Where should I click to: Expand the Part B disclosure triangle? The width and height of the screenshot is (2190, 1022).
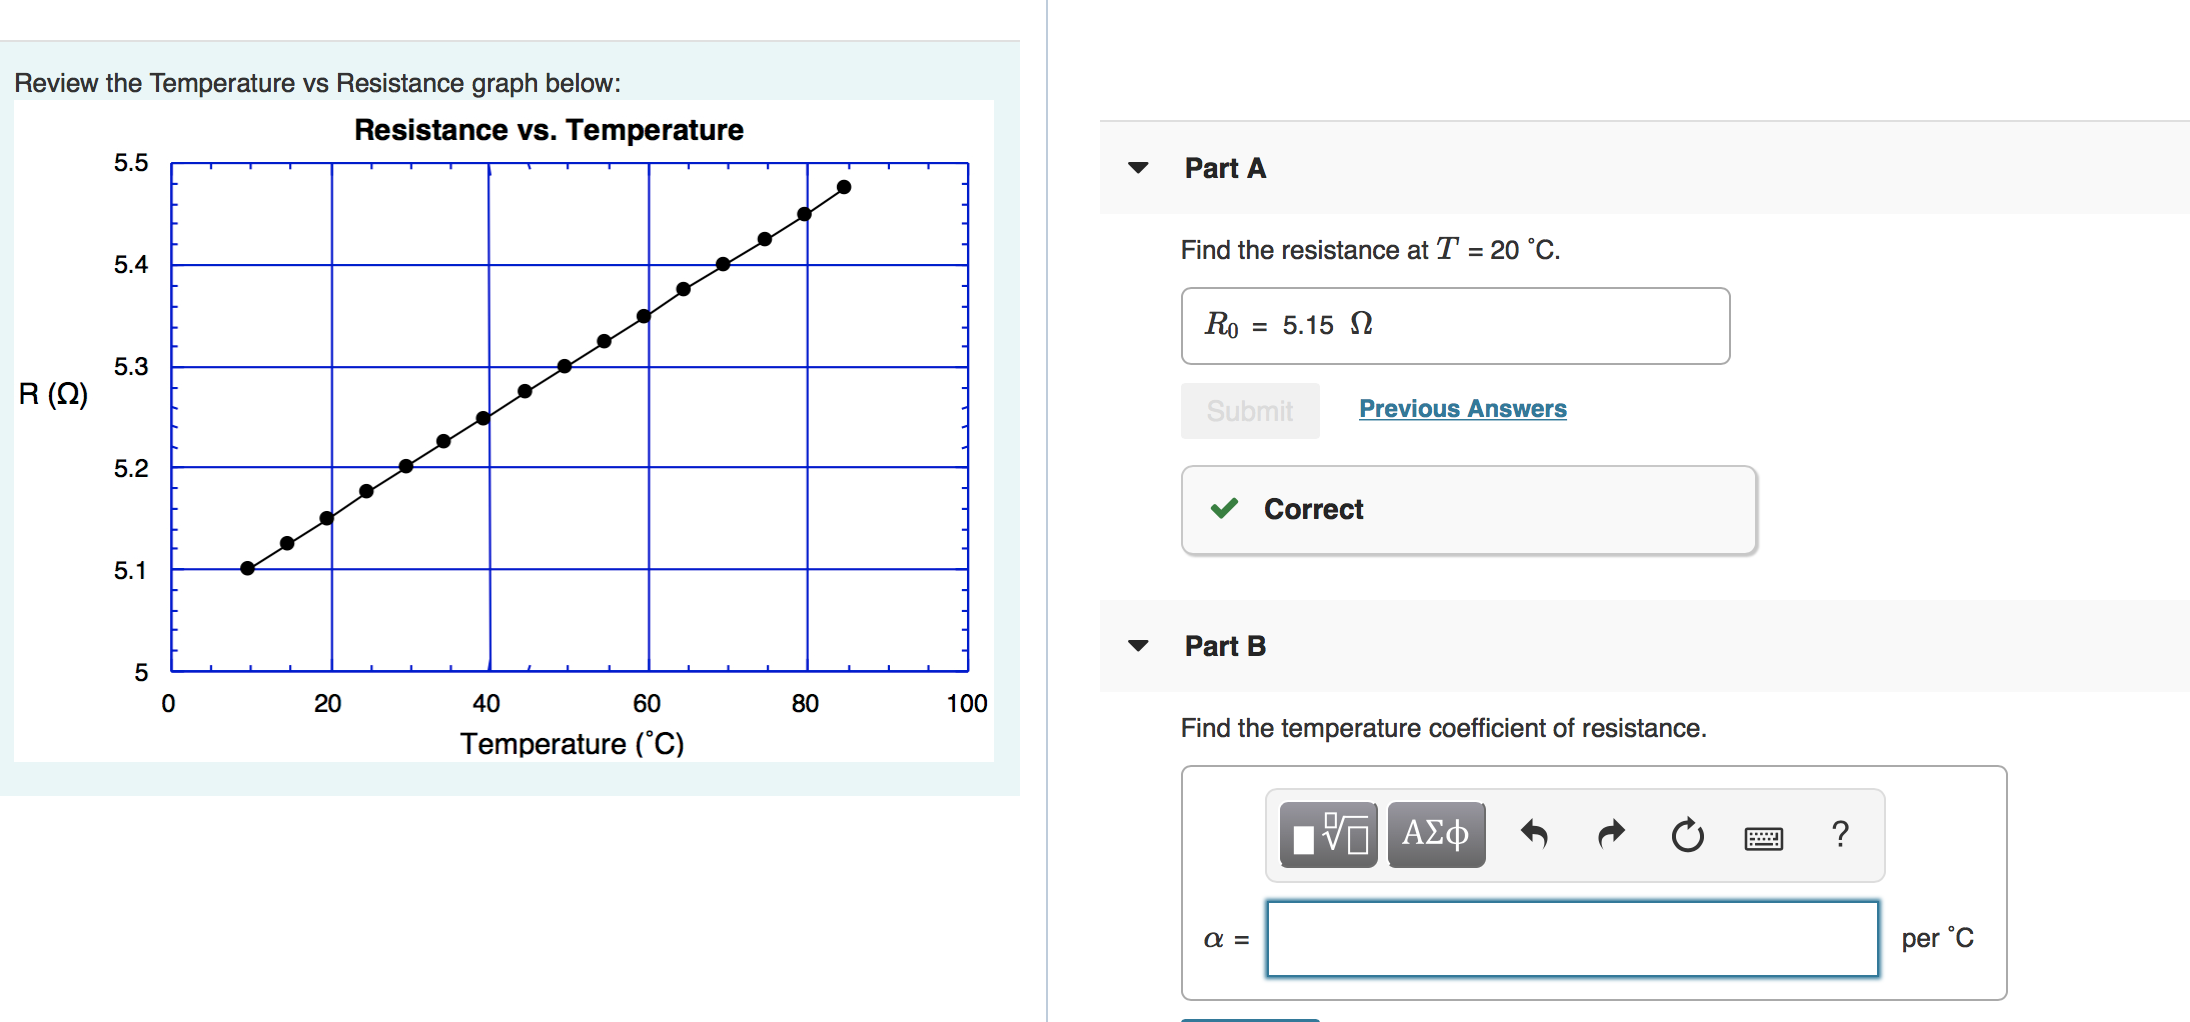tap(1138, 645)
